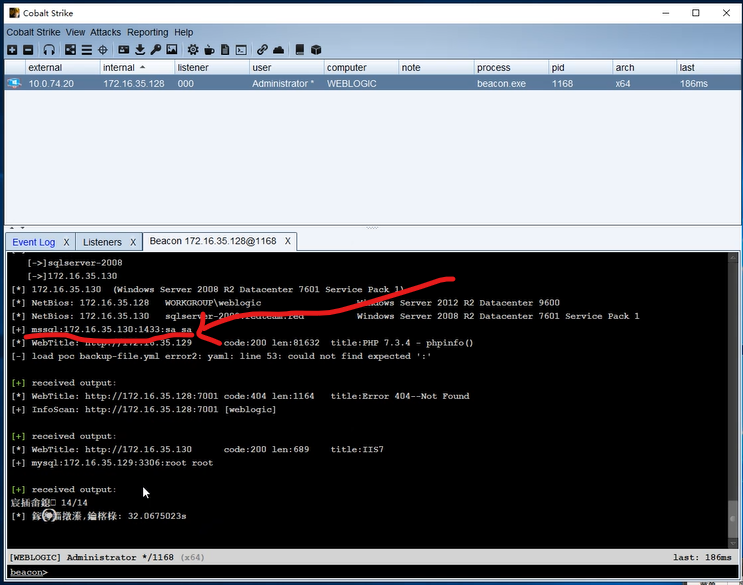
Task: Open the Attacks menu
Action: tap(105, 32)
